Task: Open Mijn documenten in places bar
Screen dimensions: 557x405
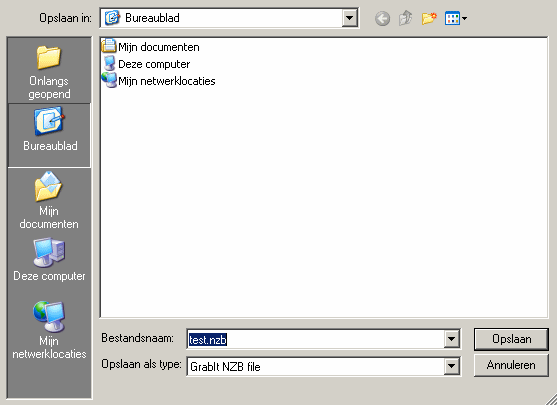Action: (49, 200)
